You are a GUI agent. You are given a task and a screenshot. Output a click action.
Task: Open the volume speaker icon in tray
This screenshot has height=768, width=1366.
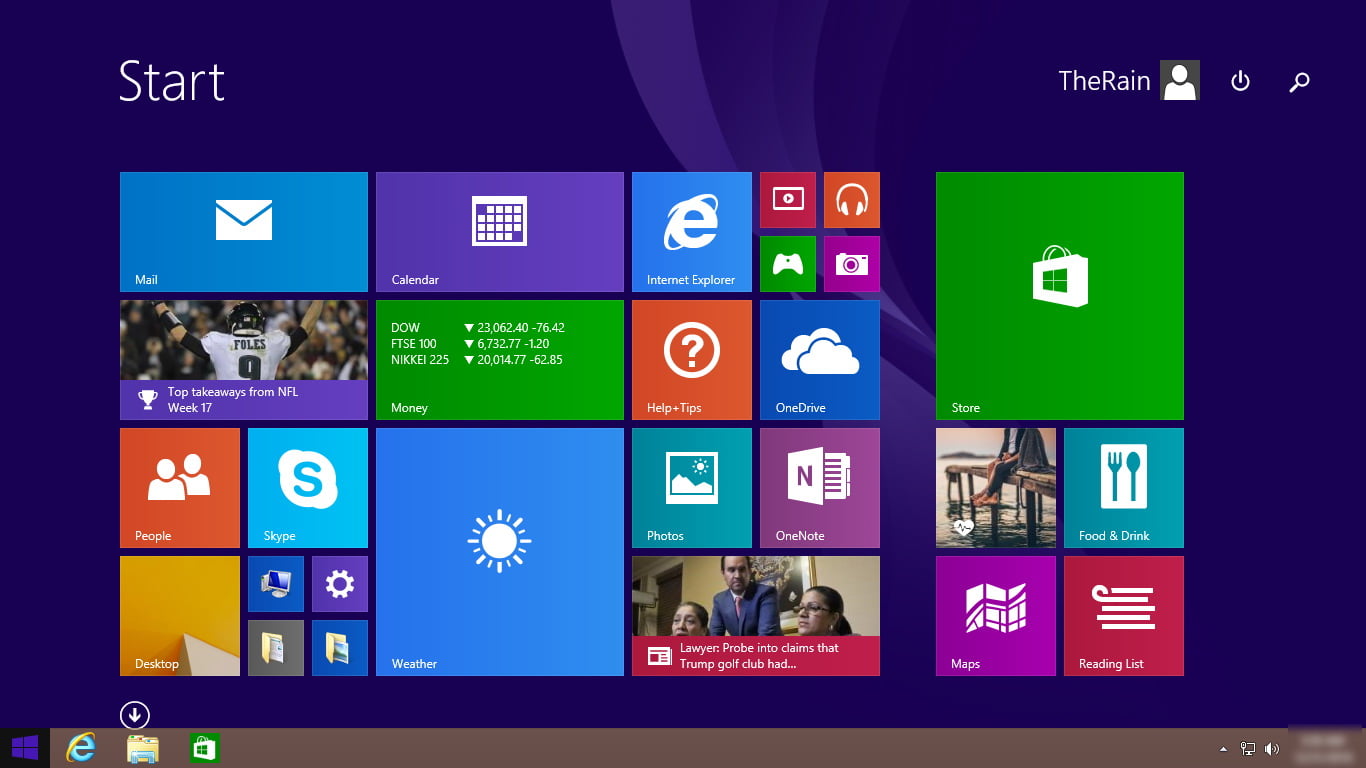(x=1272, y=748)
